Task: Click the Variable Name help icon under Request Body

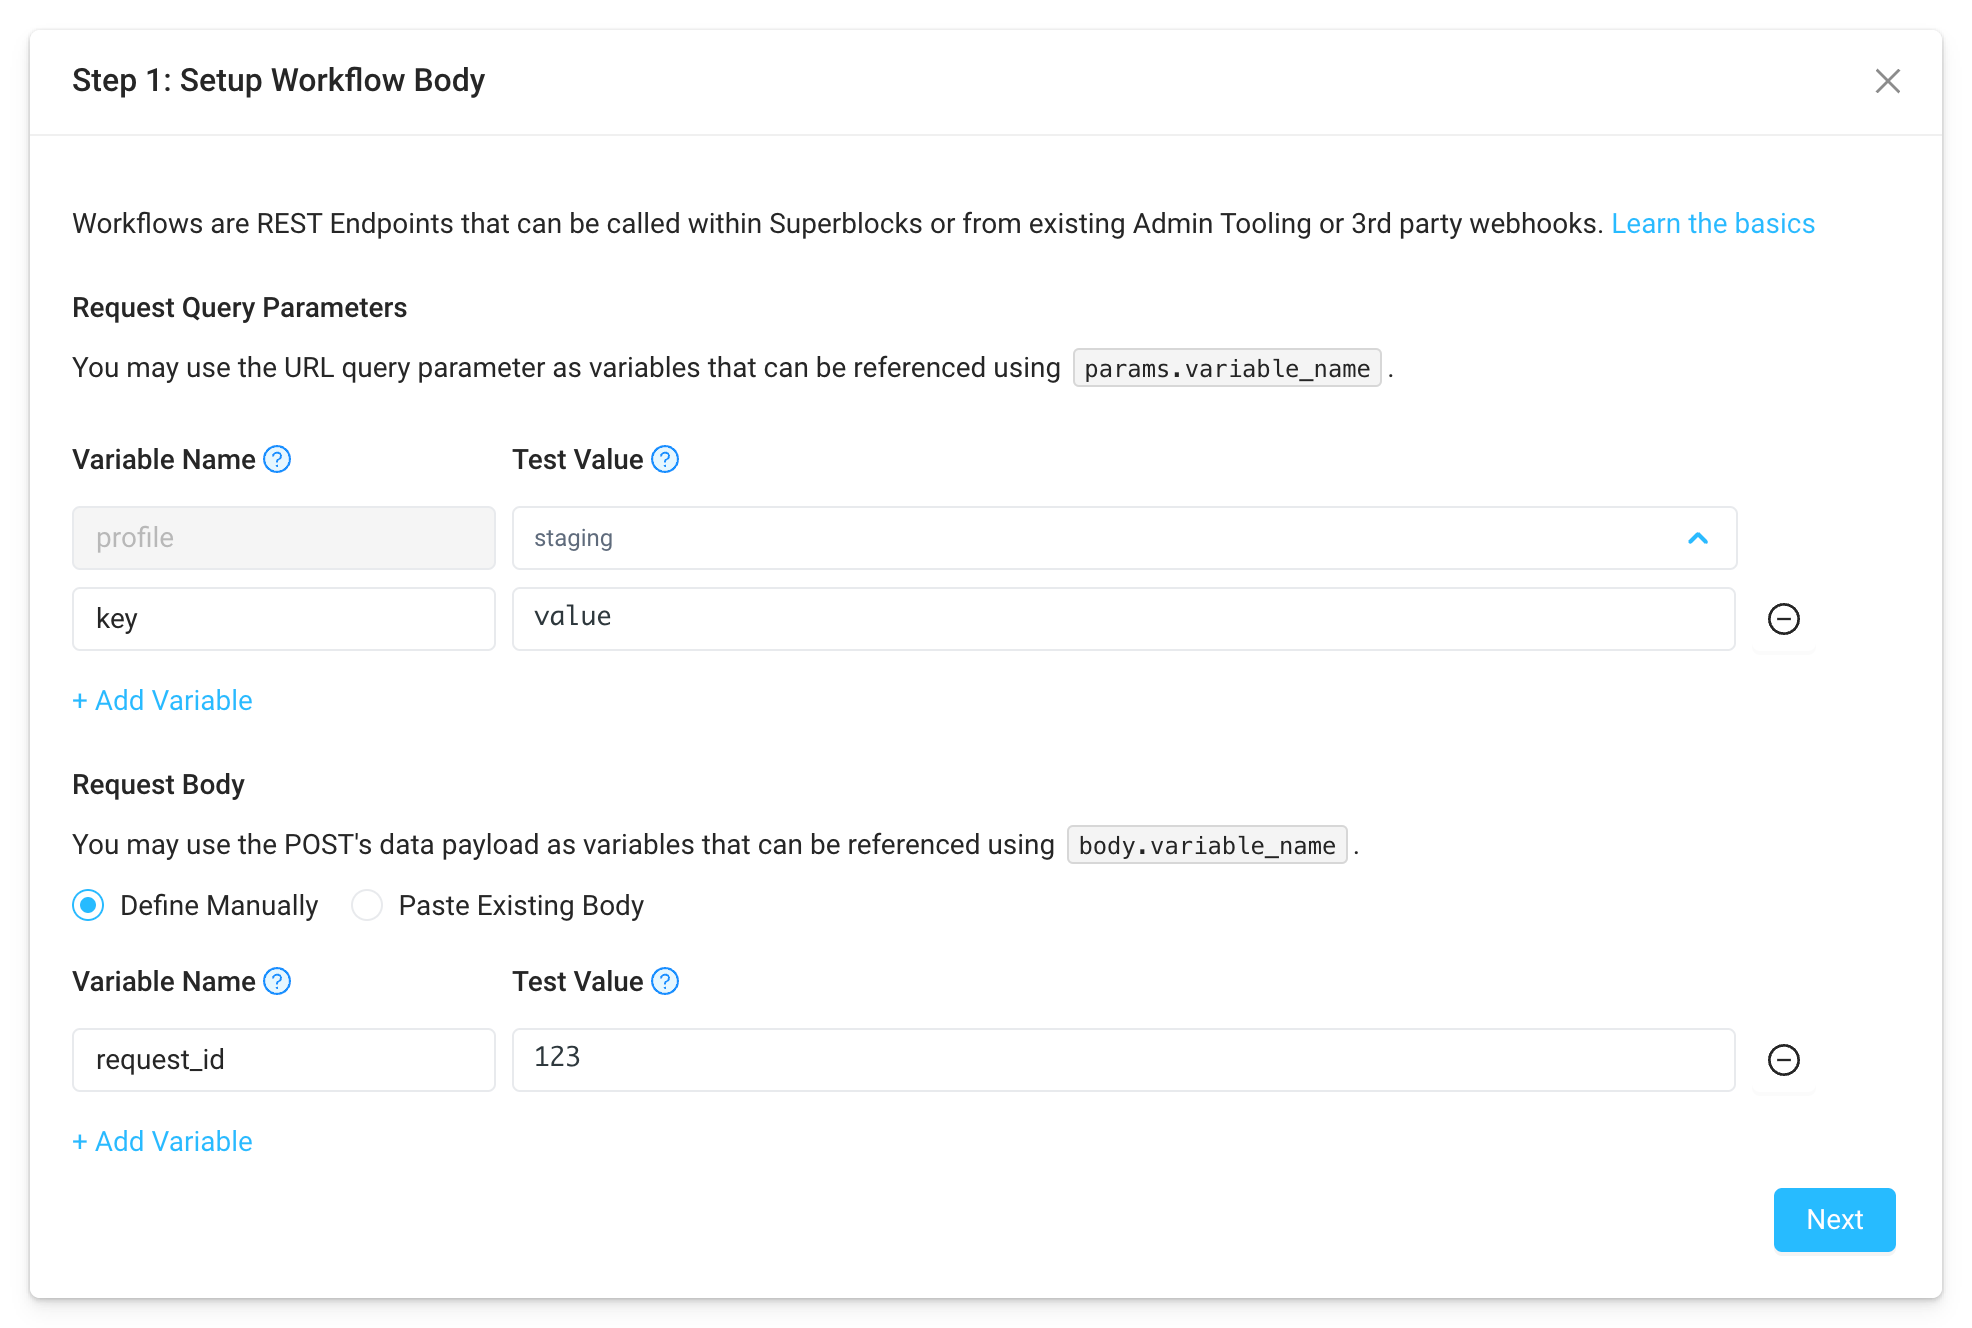Action: (x=276, y=981)
